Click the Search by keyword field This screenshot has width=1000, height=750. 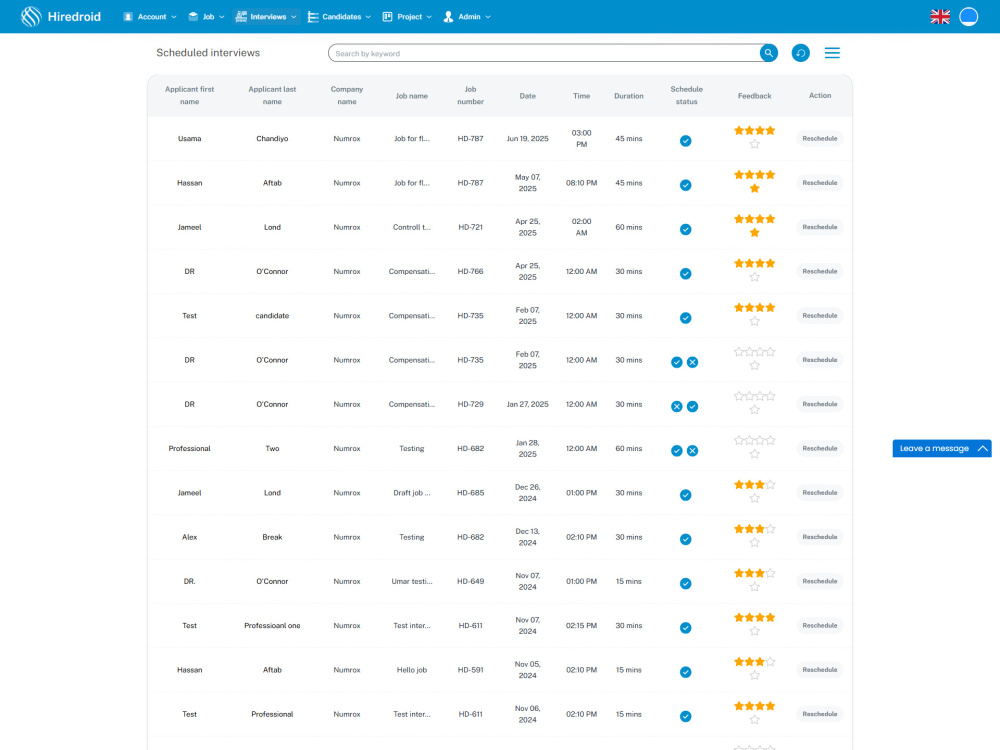coord(543,53)
